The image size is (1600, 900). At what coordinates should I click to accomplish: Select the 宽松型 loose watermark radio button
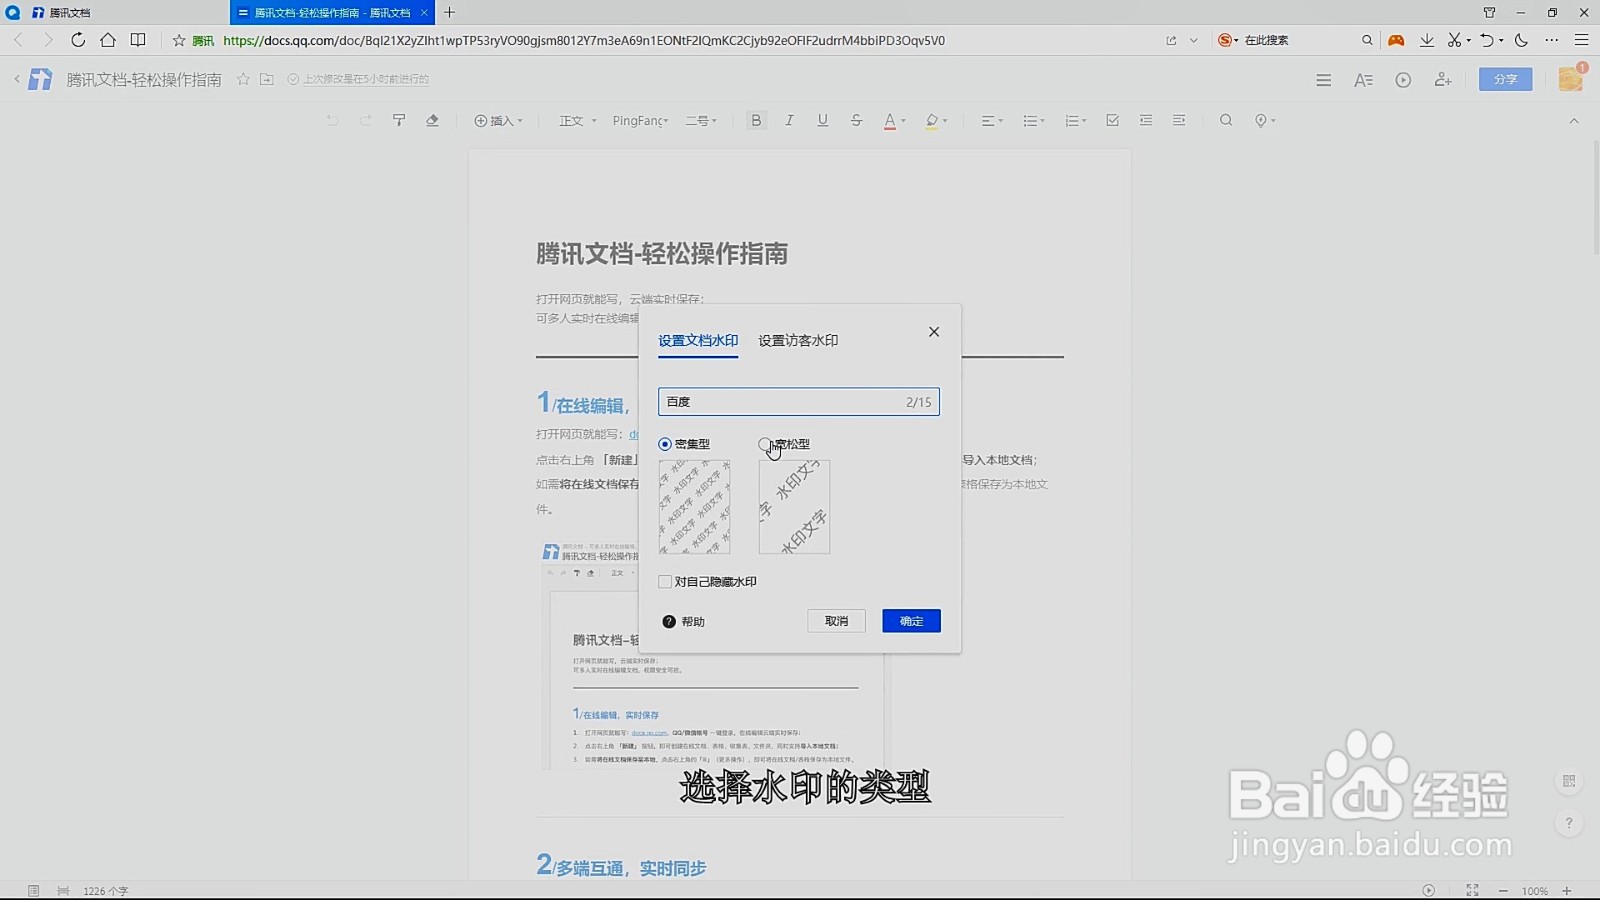(765, 444)
